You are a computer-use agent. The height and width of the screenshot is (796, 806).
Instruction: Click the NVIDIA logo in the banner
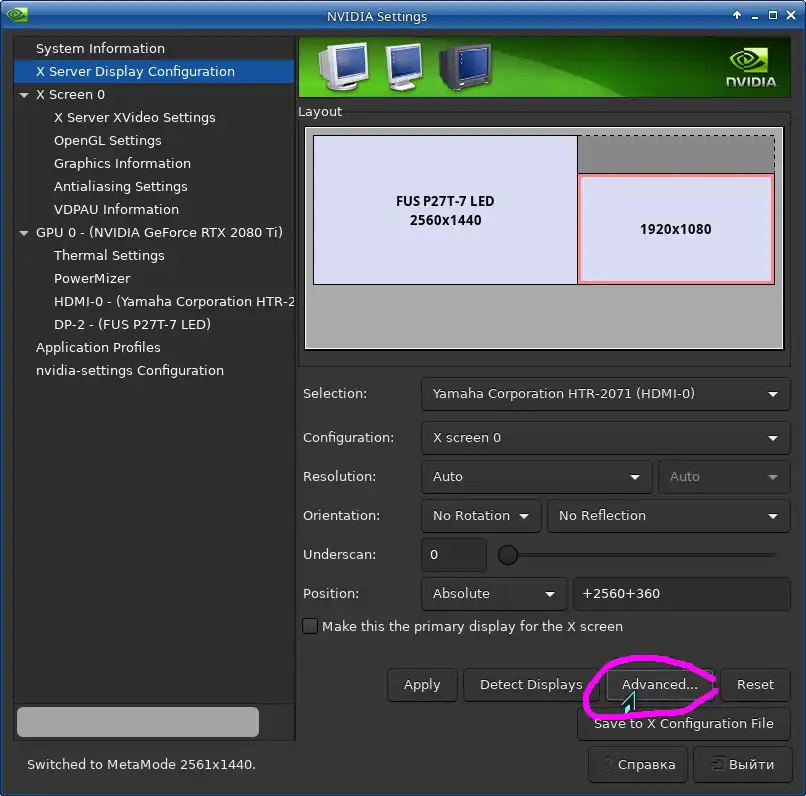point(750,68)
